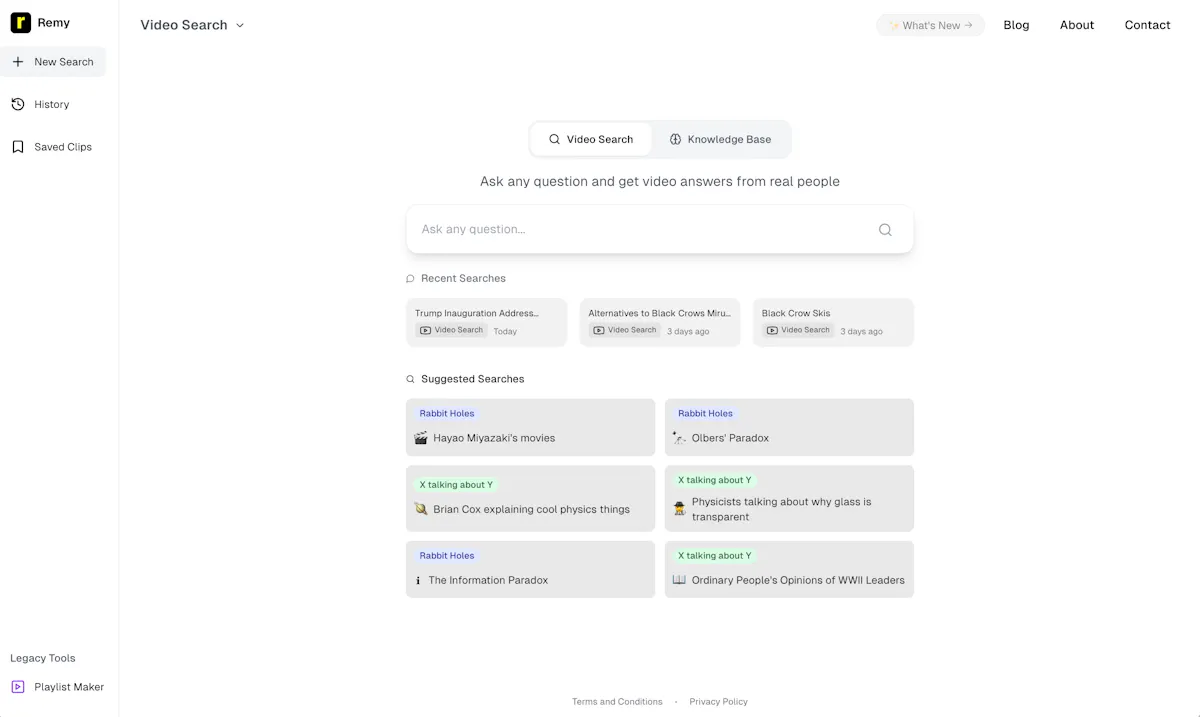Click the Playlist Maker purple icon
This screenshot has height=717, width=1200.
[18, 687]
